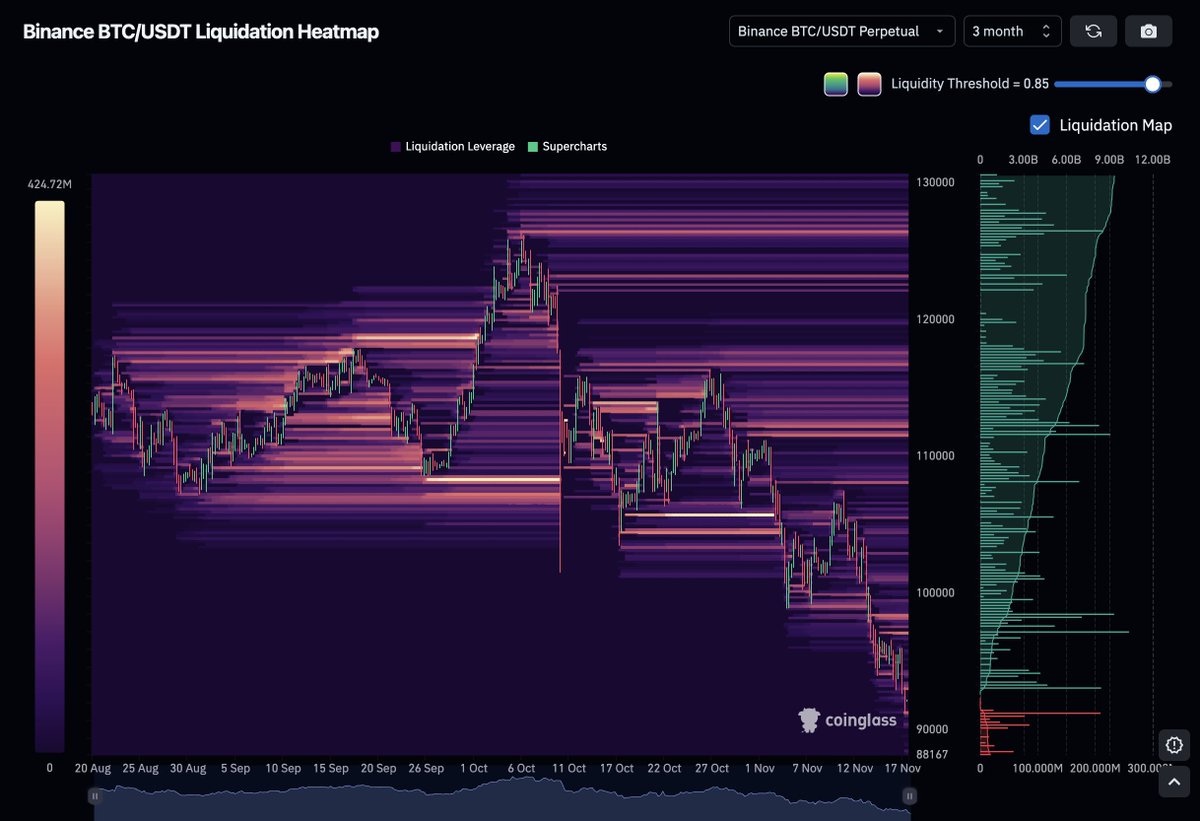Select the green-blue color scheme swatch
The image size is (1200, 821).
pyautogui.click(x=836, y=84)
